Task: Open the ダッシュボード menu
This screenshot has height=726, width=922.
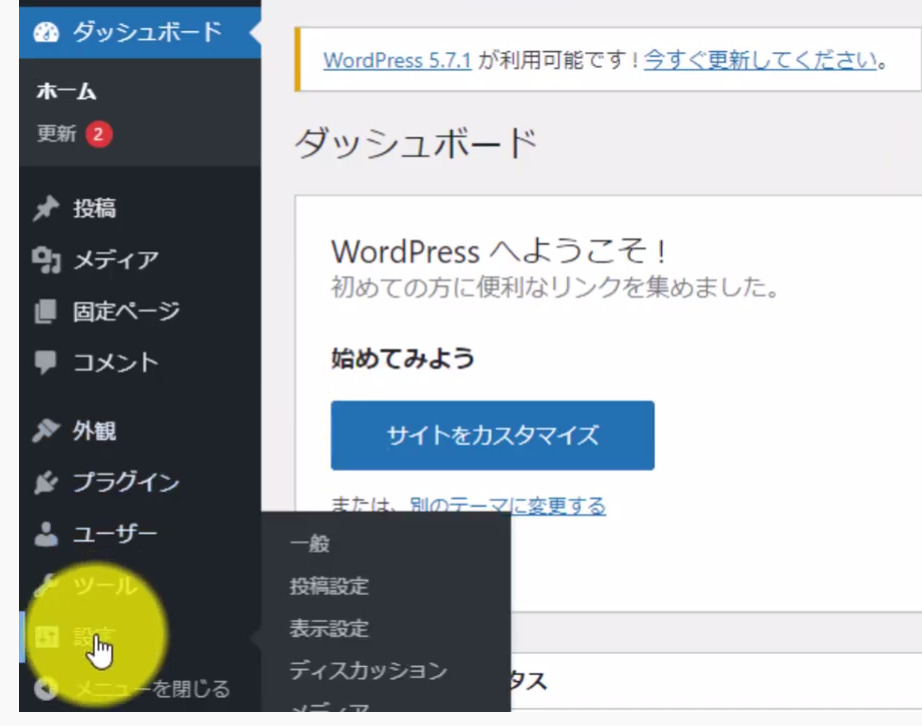Action: pyautogui.click(x=140, y=32)
